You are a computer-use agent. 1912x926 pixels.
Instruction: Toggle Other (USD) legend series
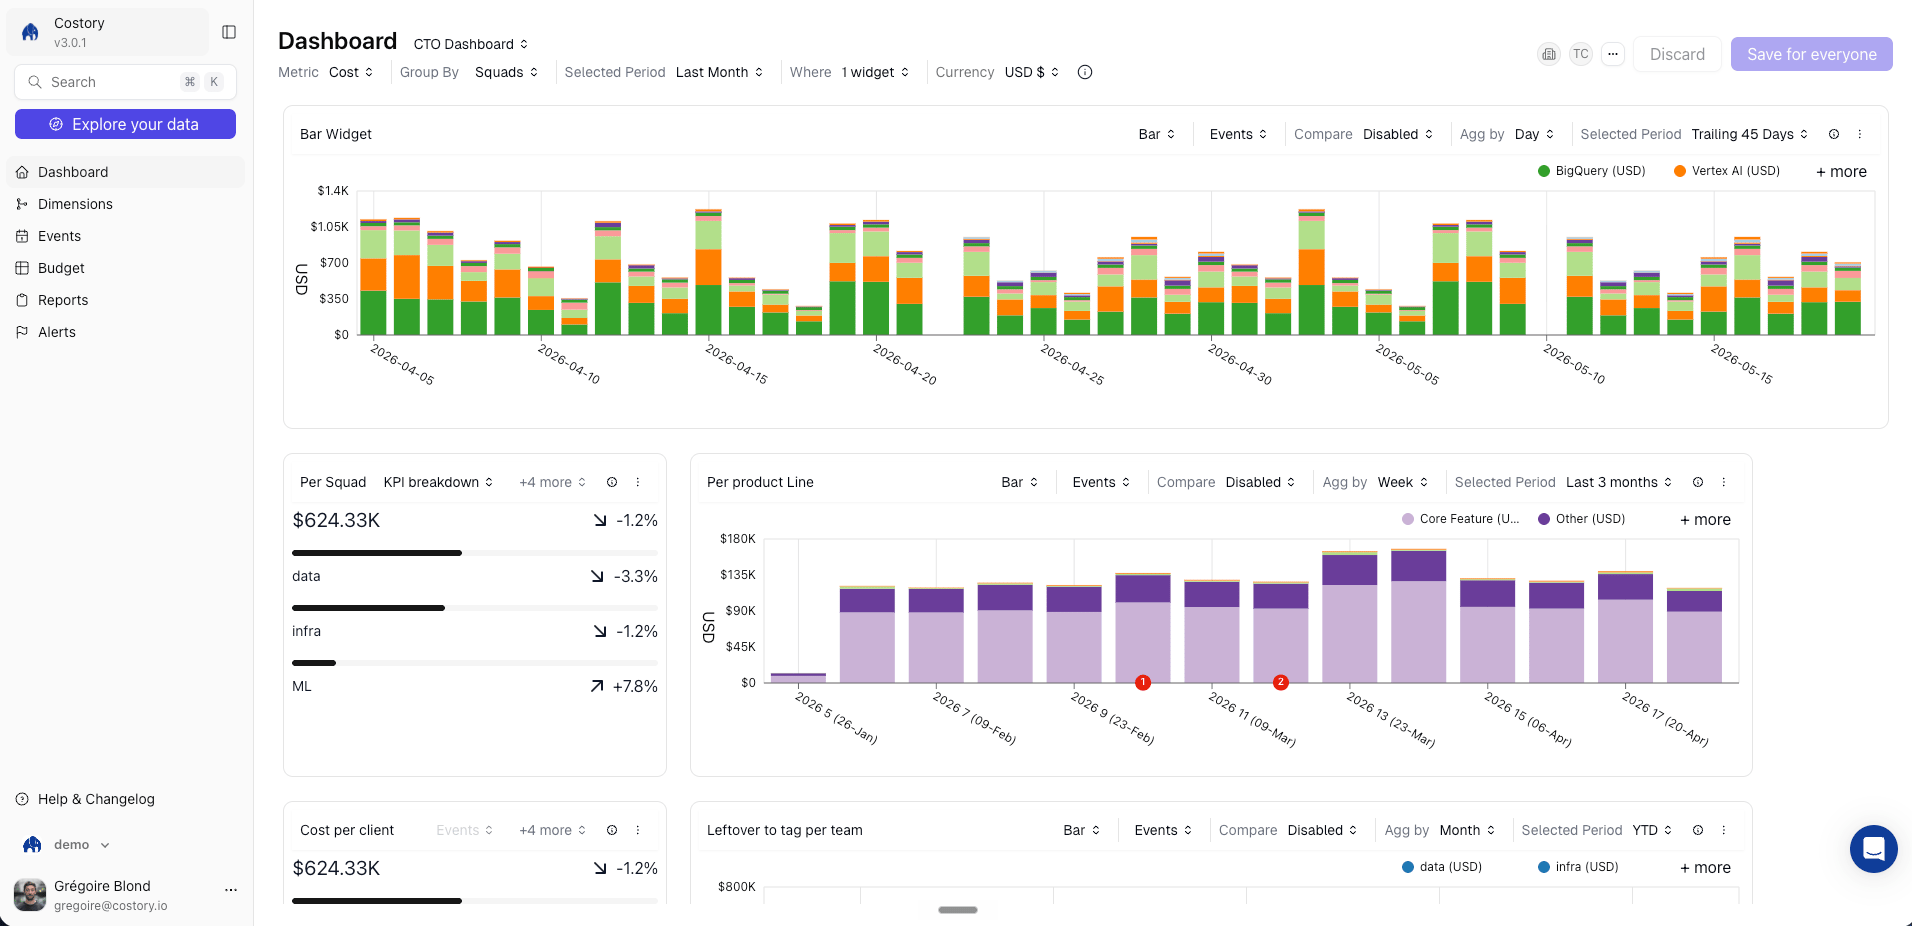point(1582,519)
